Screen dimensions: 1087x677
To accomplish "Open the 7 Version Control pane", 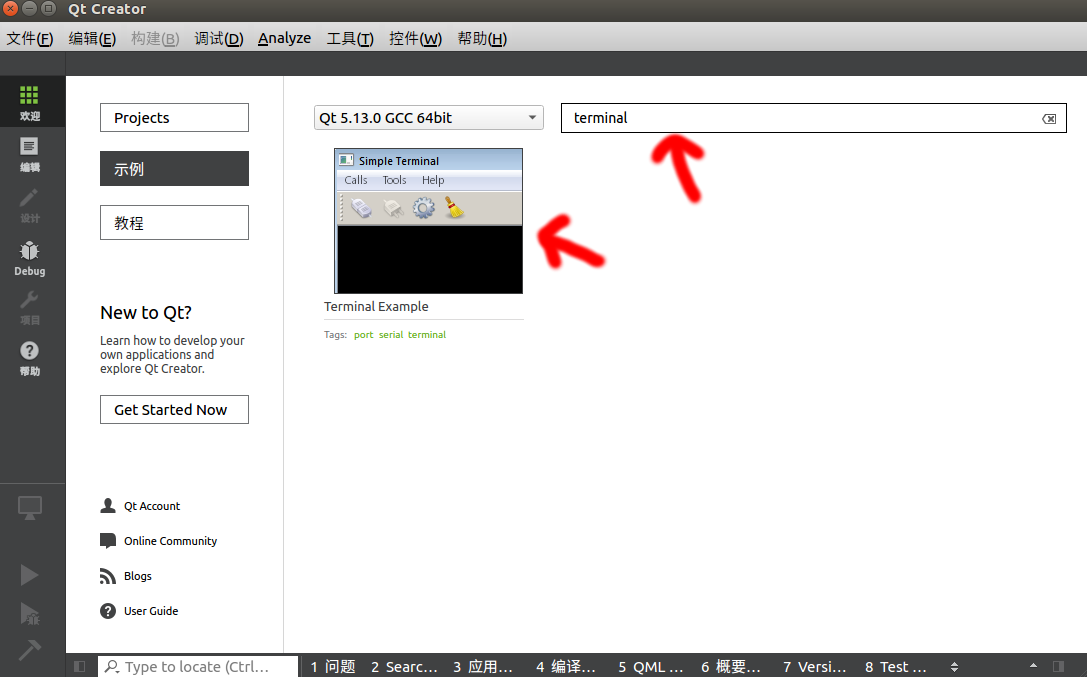I will click(815, 667).
